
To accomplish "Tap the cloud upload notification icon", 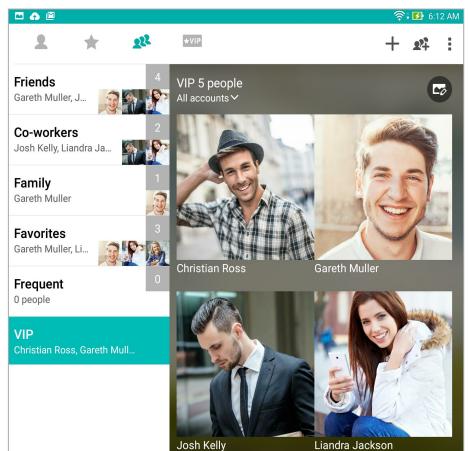I will pyautogui.click(x=35, y=16).
